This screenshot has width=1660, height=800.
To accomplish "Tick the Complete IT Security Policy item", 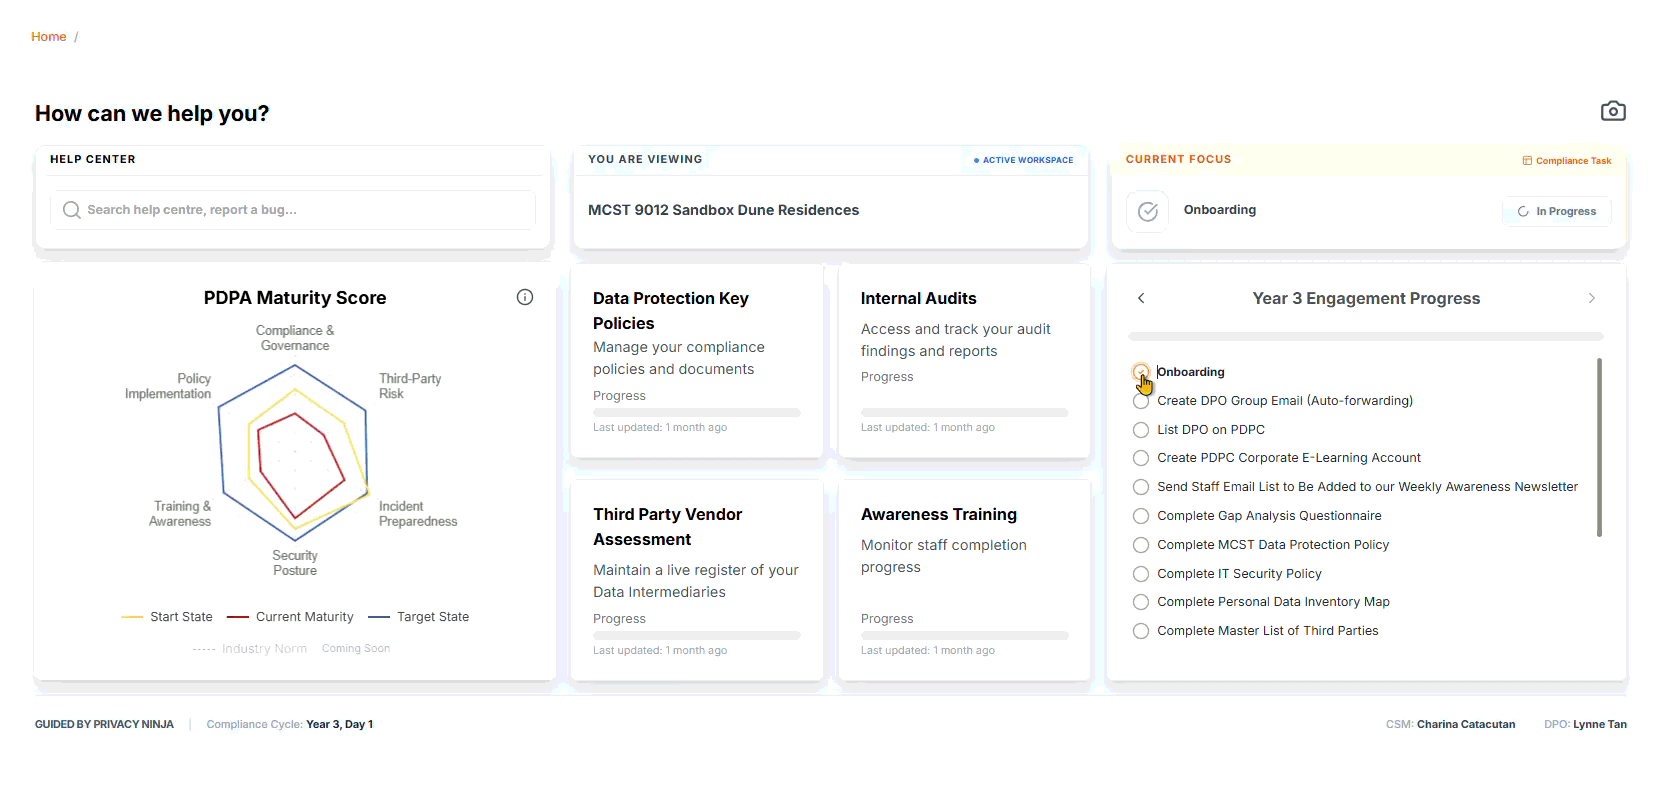I will point(1141,574).
